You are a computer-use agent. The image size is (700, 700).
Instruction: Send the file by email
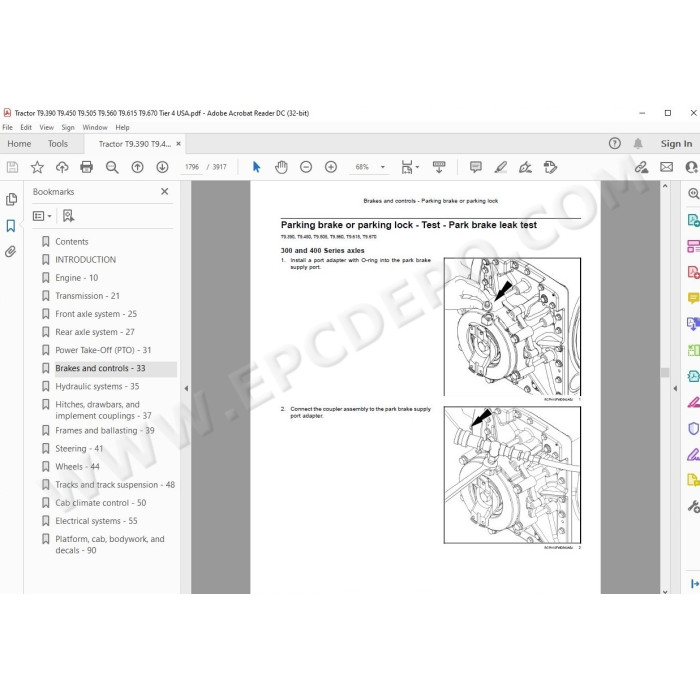tap(667, 167)
